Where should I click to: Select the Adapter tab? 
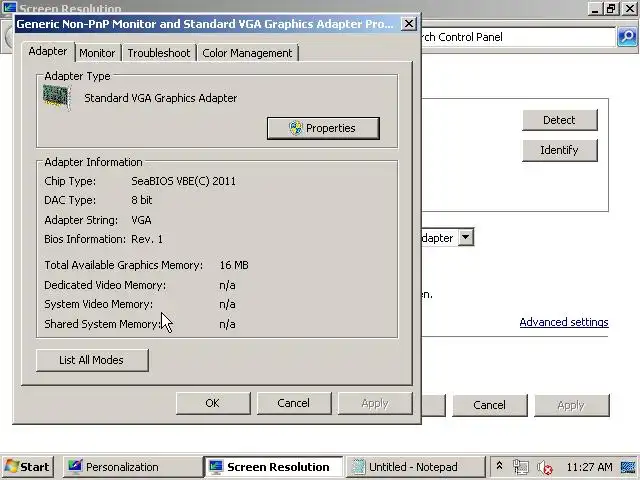(48, 52)
